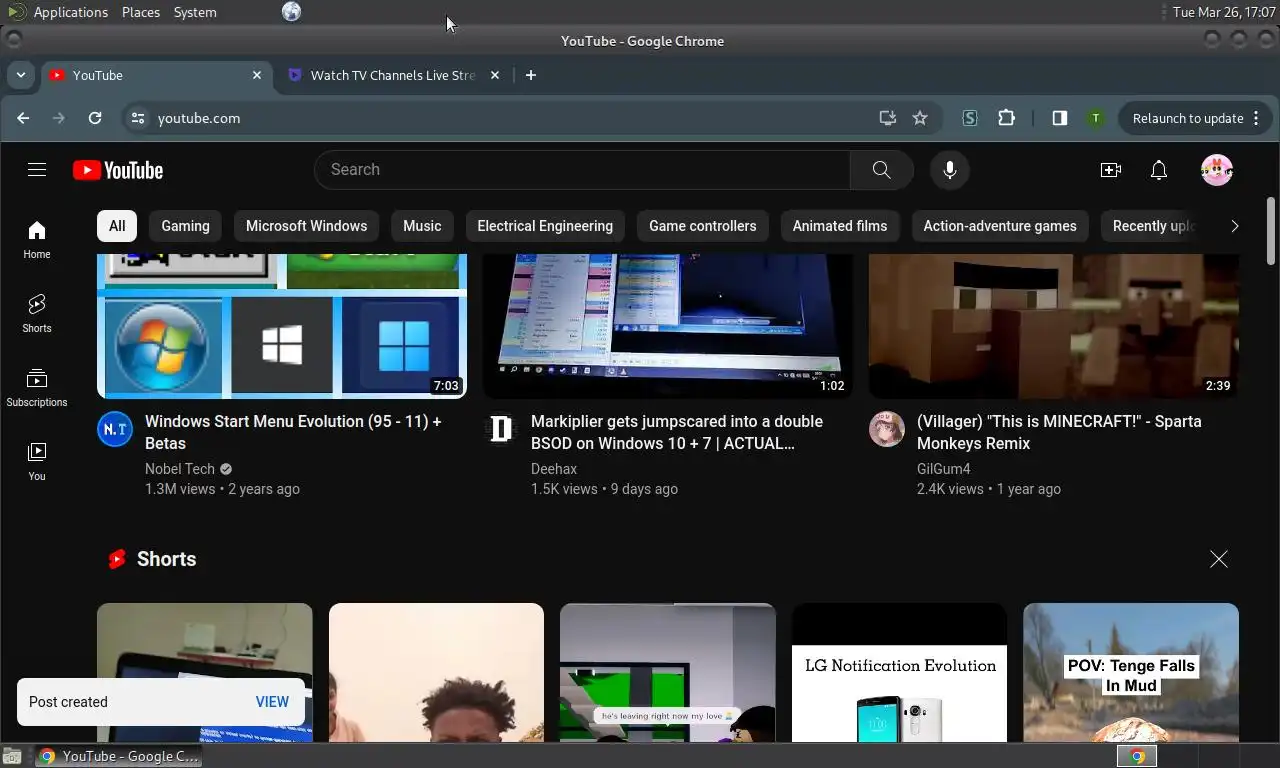Click the page vertical scrollbar thumb

point(1271,231)
